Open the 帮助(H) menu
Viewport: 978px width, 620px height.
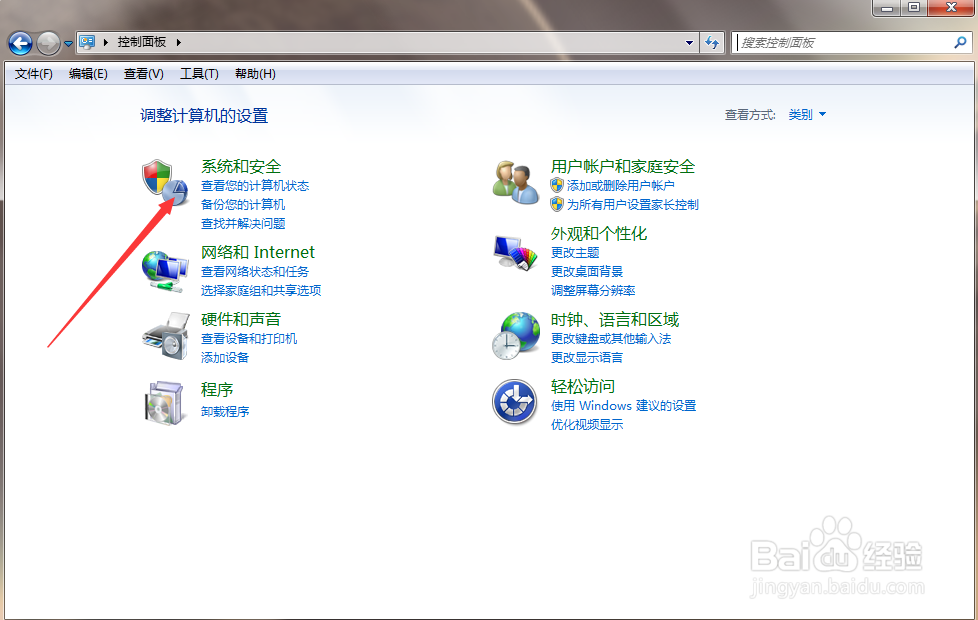click(x=255, y=74)
